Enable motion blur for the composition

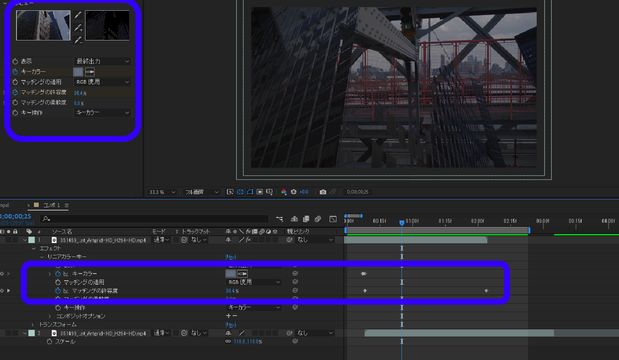click(x=318, y=219)
